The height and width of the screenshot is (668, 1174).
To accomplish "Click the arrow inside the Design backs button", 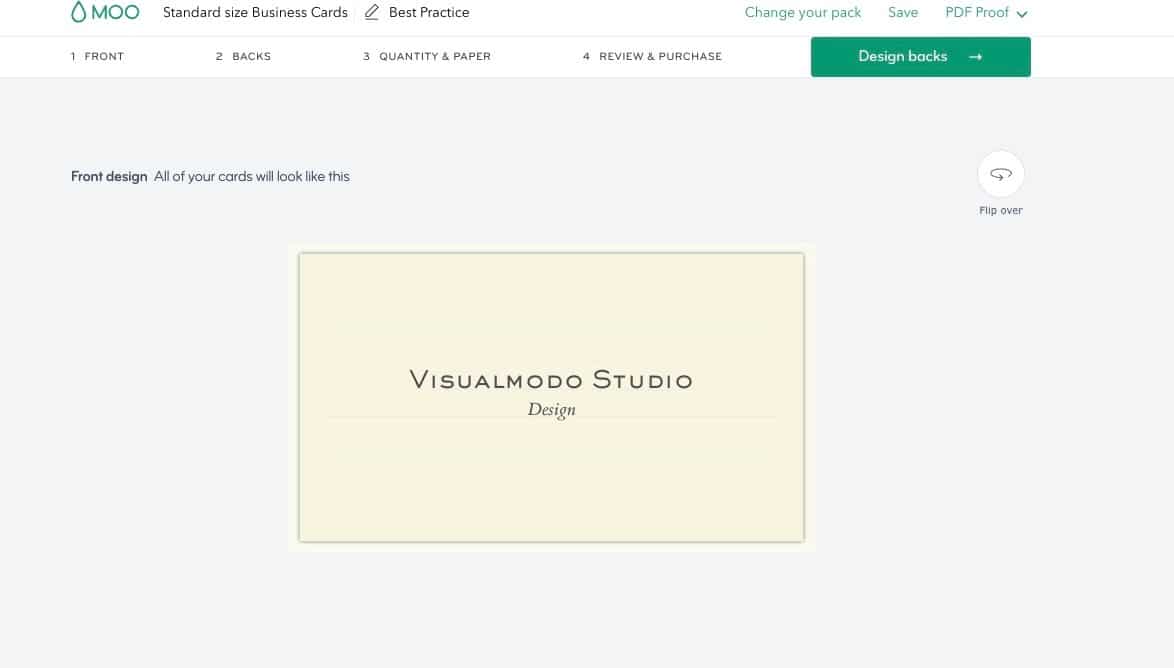I will [974, 56].
